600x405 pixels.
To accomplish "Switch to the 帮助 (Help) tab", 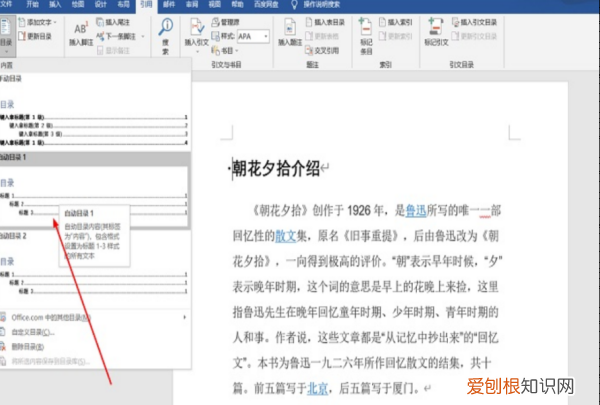I will click(237, 4).
